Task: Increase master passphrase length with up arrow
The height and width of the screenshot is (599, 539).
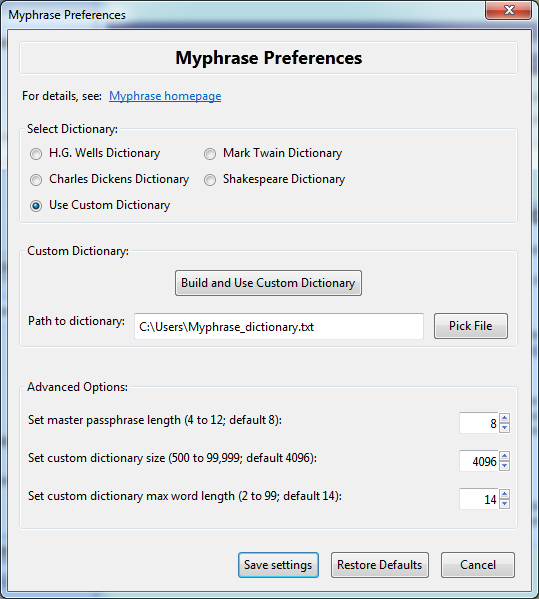Action: click(x=504, y=418)
